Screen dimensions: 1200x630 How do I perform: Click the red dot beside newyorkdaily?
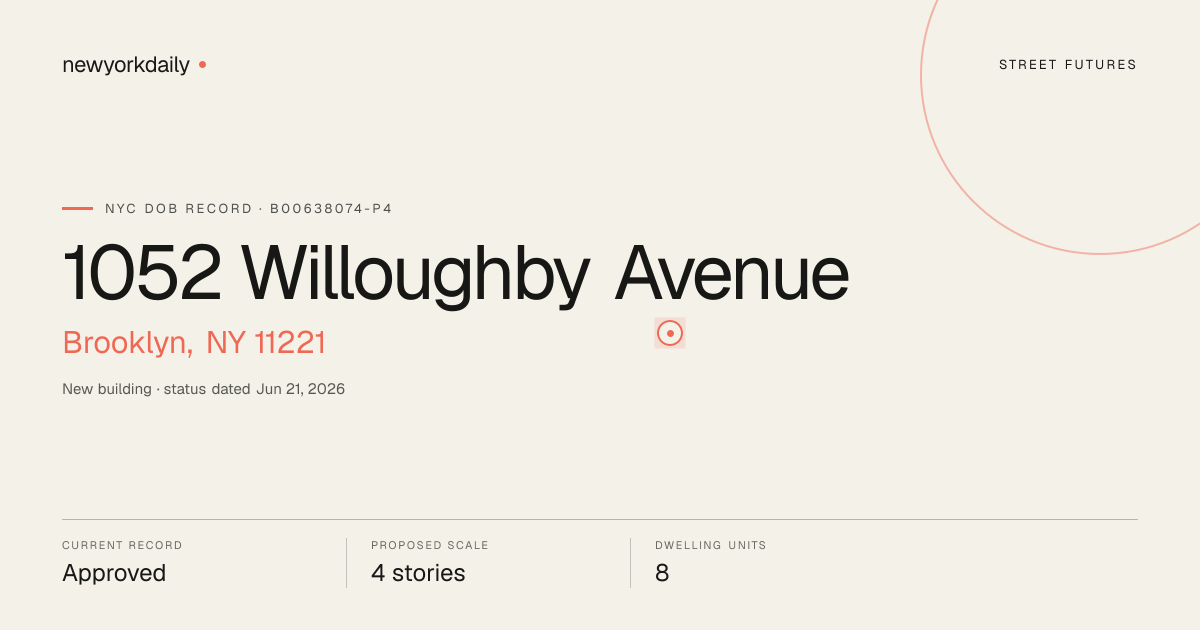tap(202, 64)
